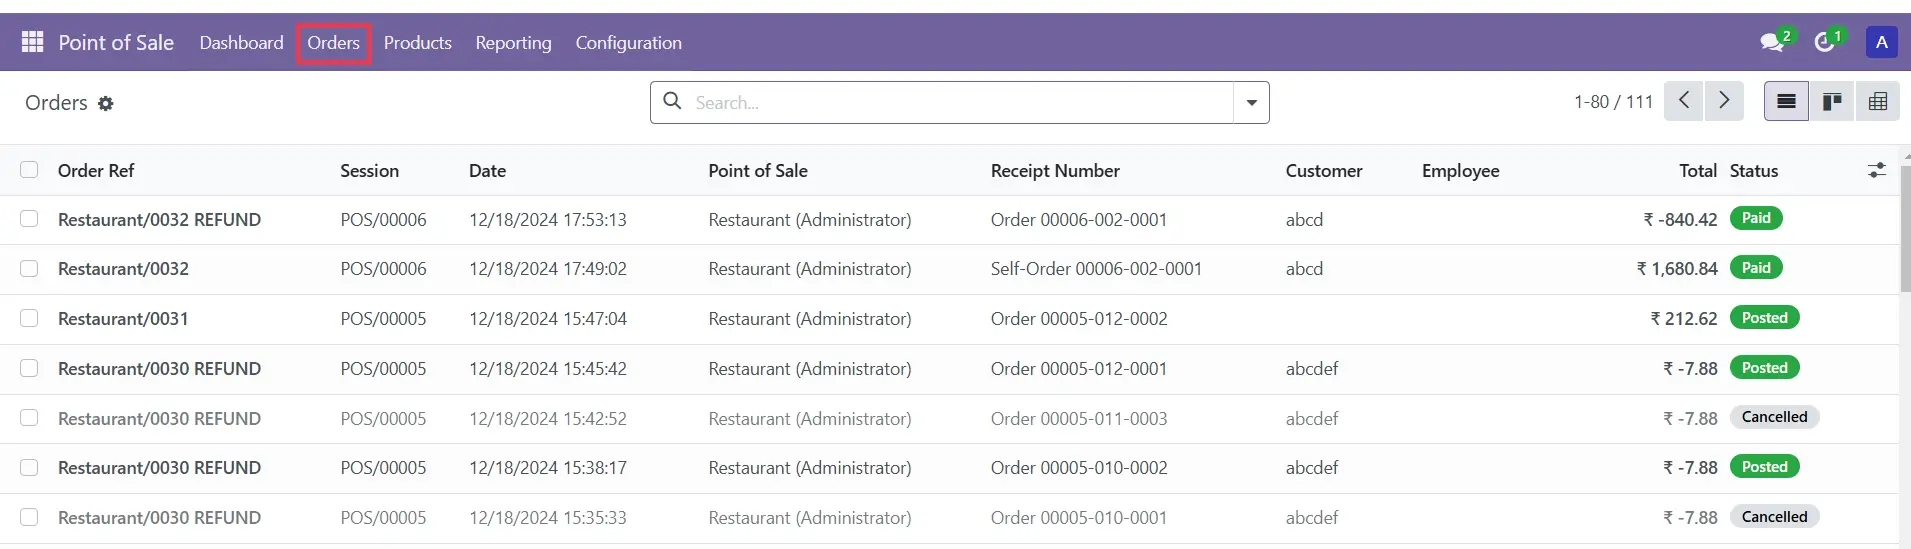Sort by Total column header

point(1697,171)
